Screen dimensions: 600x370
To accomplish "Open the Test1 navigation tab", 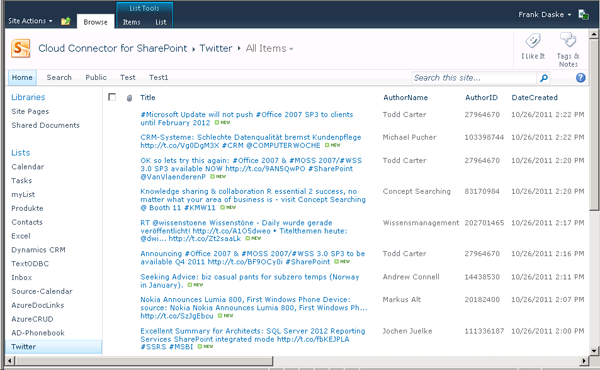I will tap(158, 78).
